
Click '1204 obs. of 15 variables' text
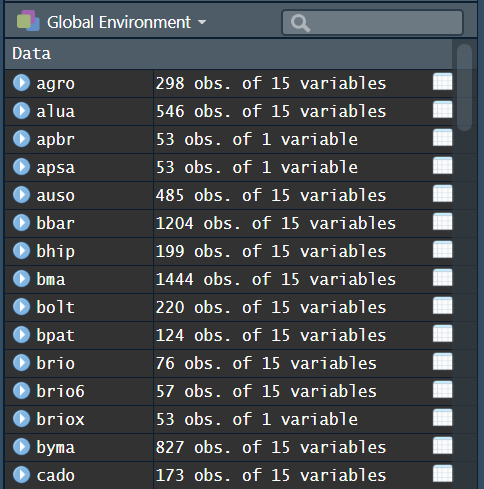pyautogui.click(x=276, y=223)
